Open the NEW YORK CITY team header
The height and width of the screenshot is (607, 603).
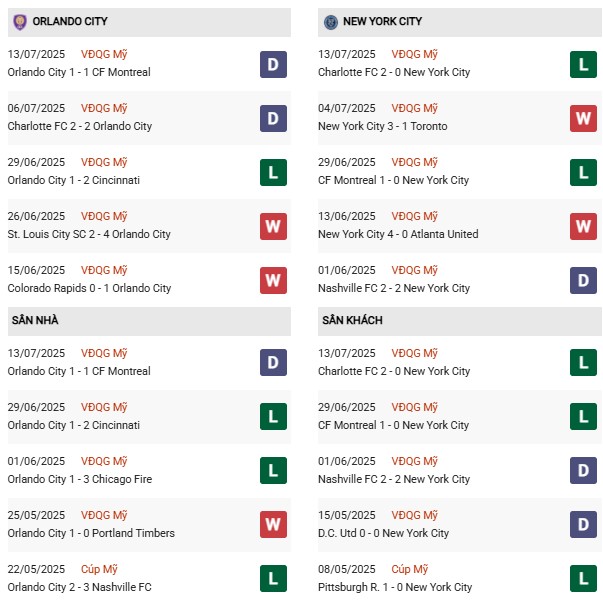pyautogui.click(x=382, y=21)
